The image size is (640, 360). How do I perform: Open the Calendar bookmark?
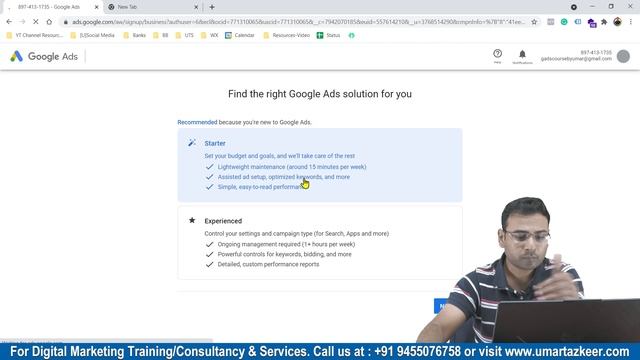coord(240,36)
